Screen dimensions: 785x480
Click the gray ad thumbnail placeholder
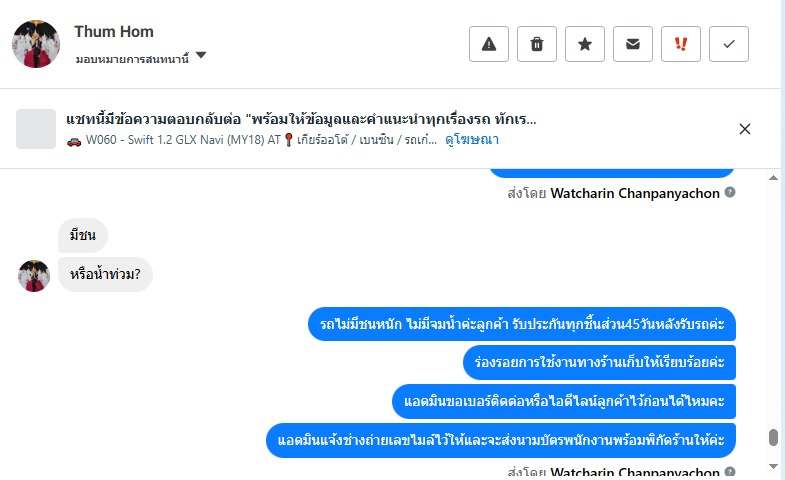click(36, 129)
